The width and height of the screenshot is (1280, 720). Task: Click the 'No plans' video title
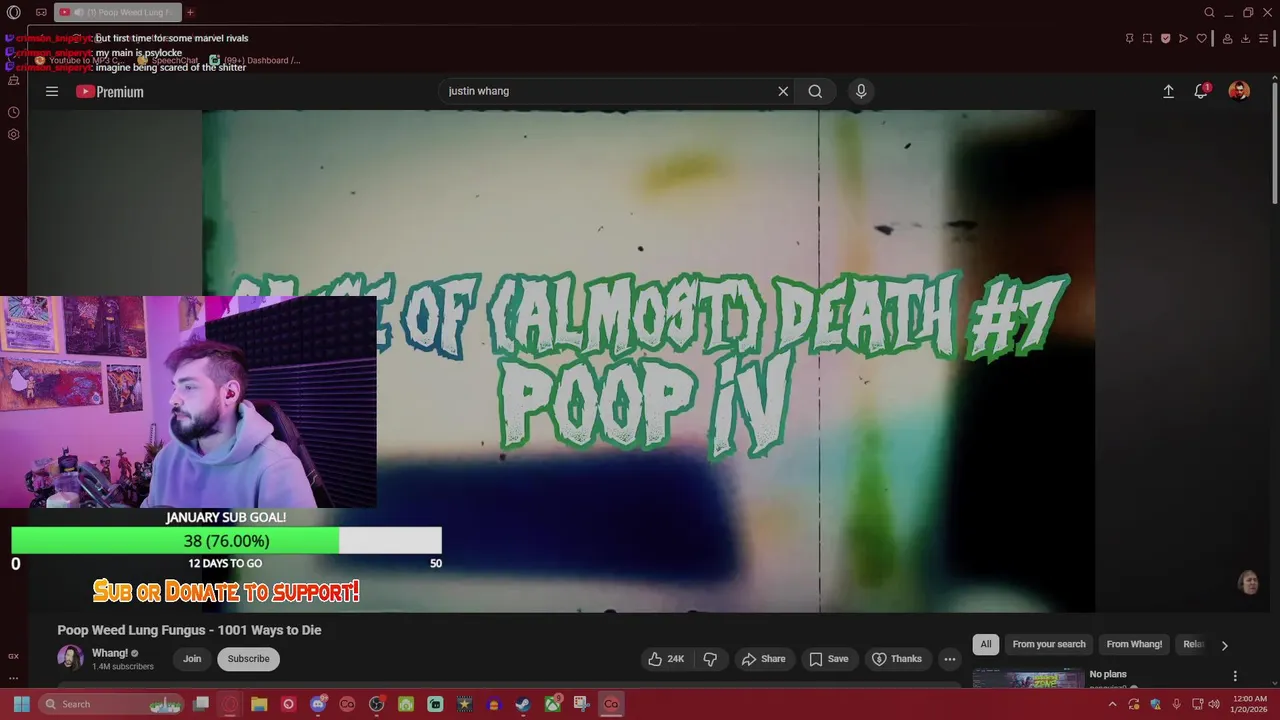pyautogui.click(x=1108, y=674)
